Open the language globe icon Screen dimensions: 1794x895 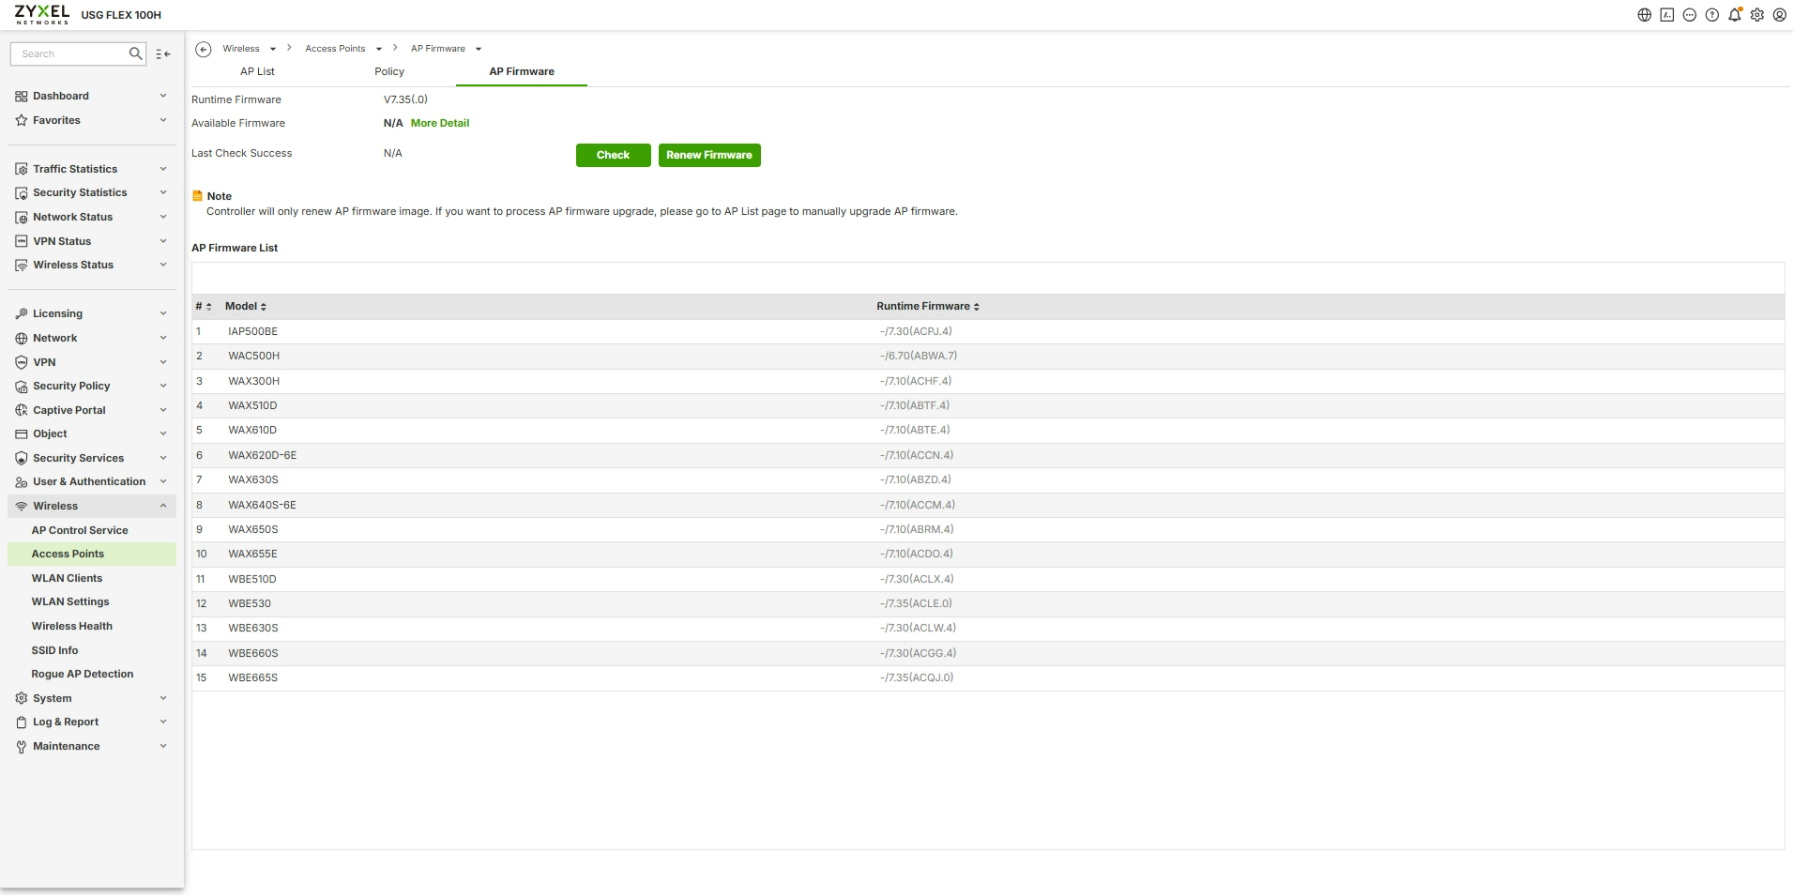1644,15
